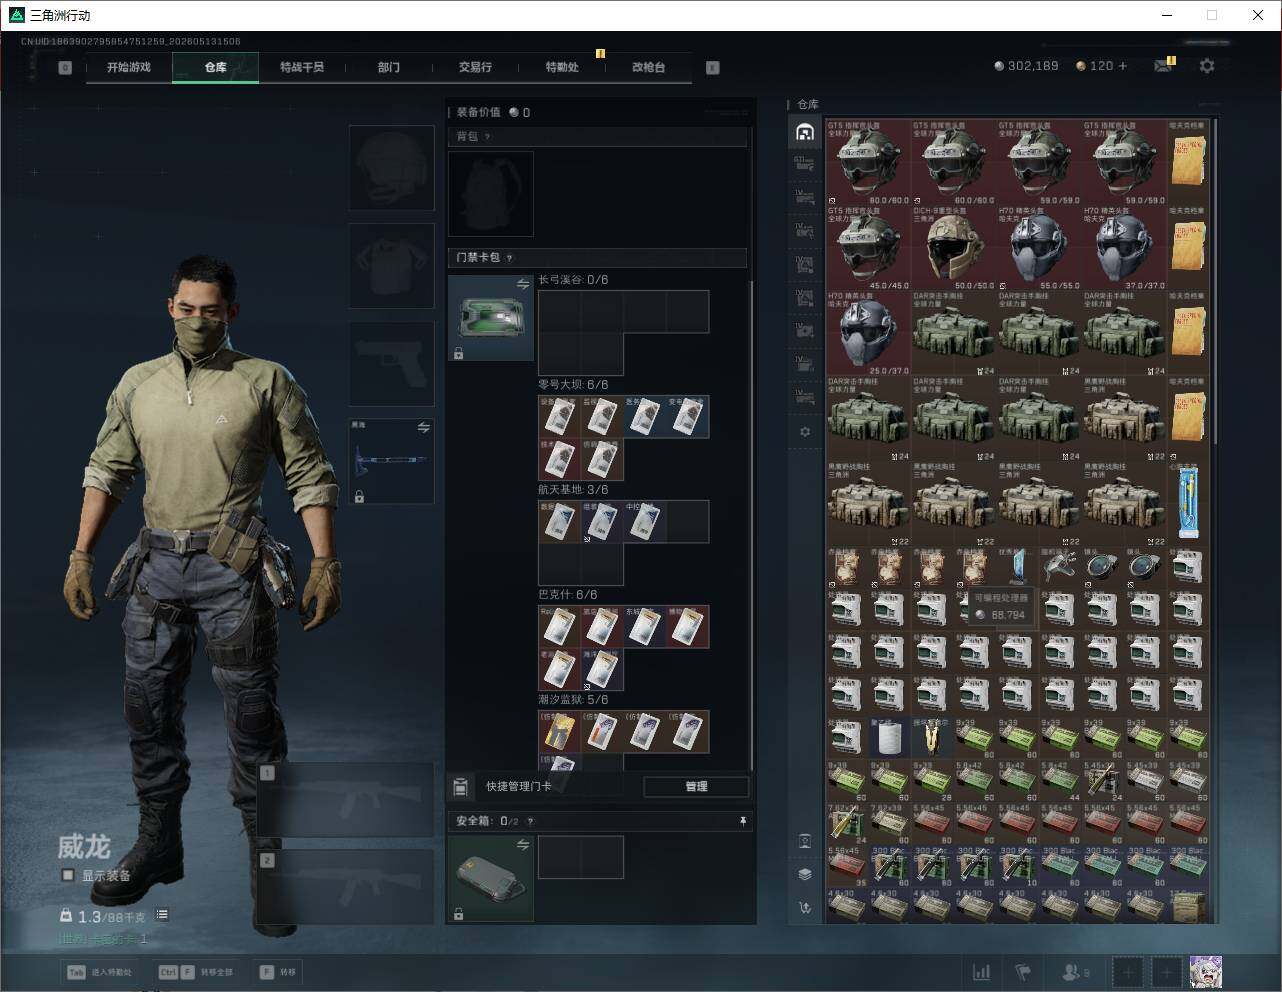The height and width of the screenshot is (992, 1282).
Task: Click the lock icon under safe box
Action: coord(459,914)
